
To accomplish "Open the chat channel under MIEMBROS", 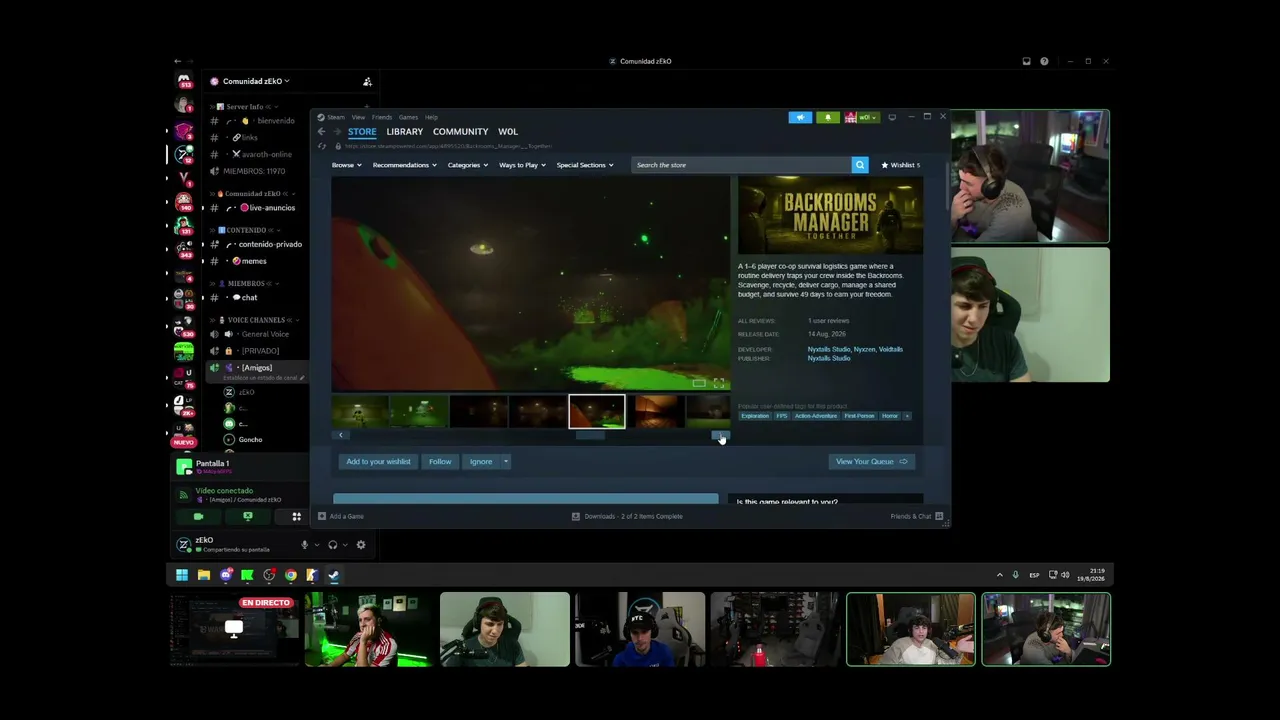I will [249, 297].
